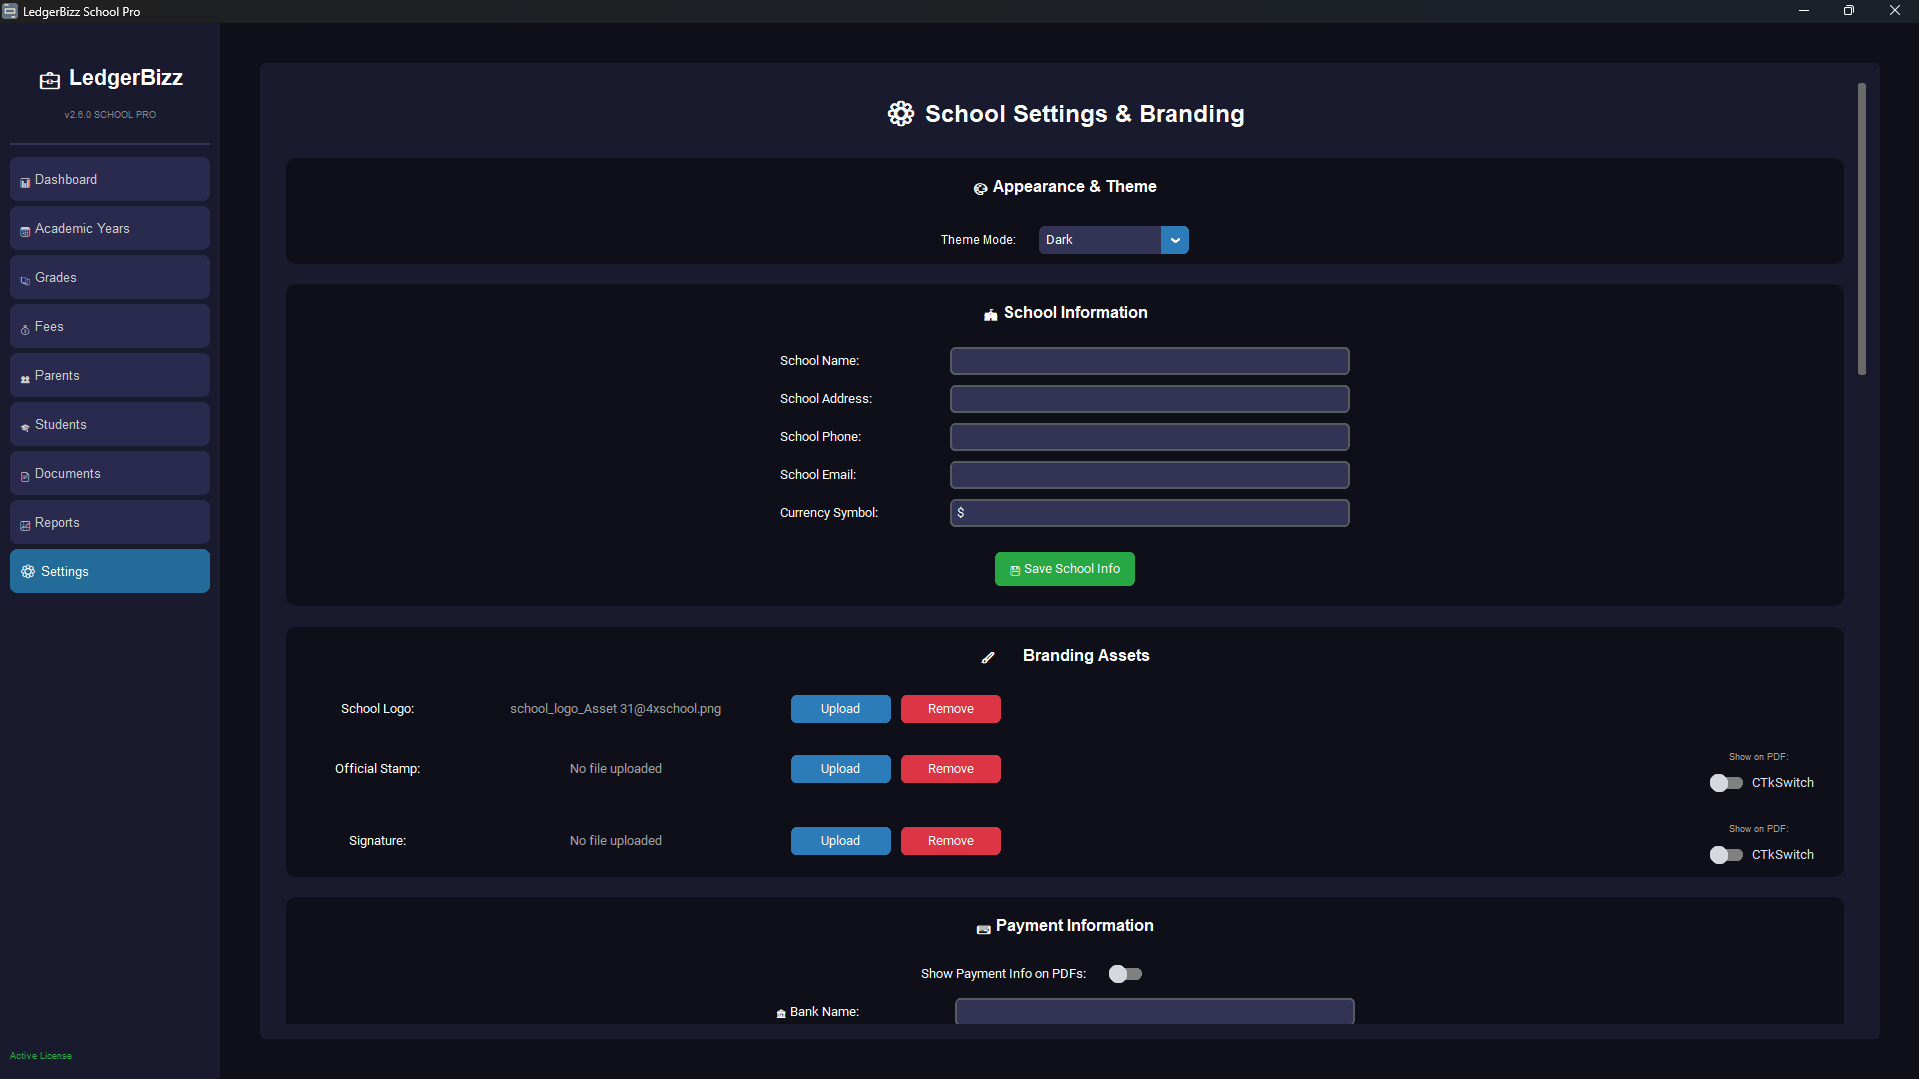Click the Settings gear icon in sidebar
The image size is (1919, 1079).
click(x=28, y=571)
